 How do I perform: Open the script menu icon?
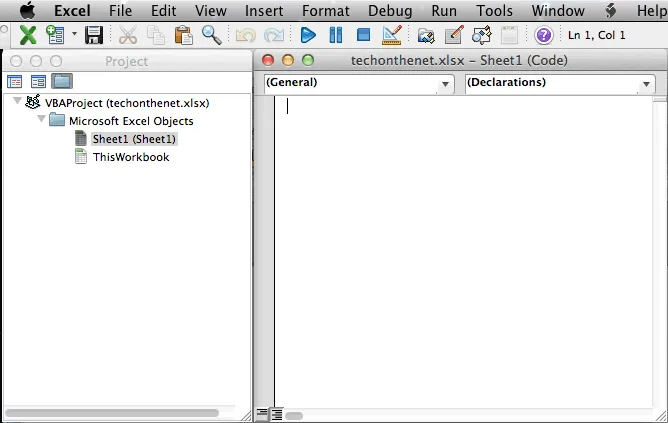point(611,10)
